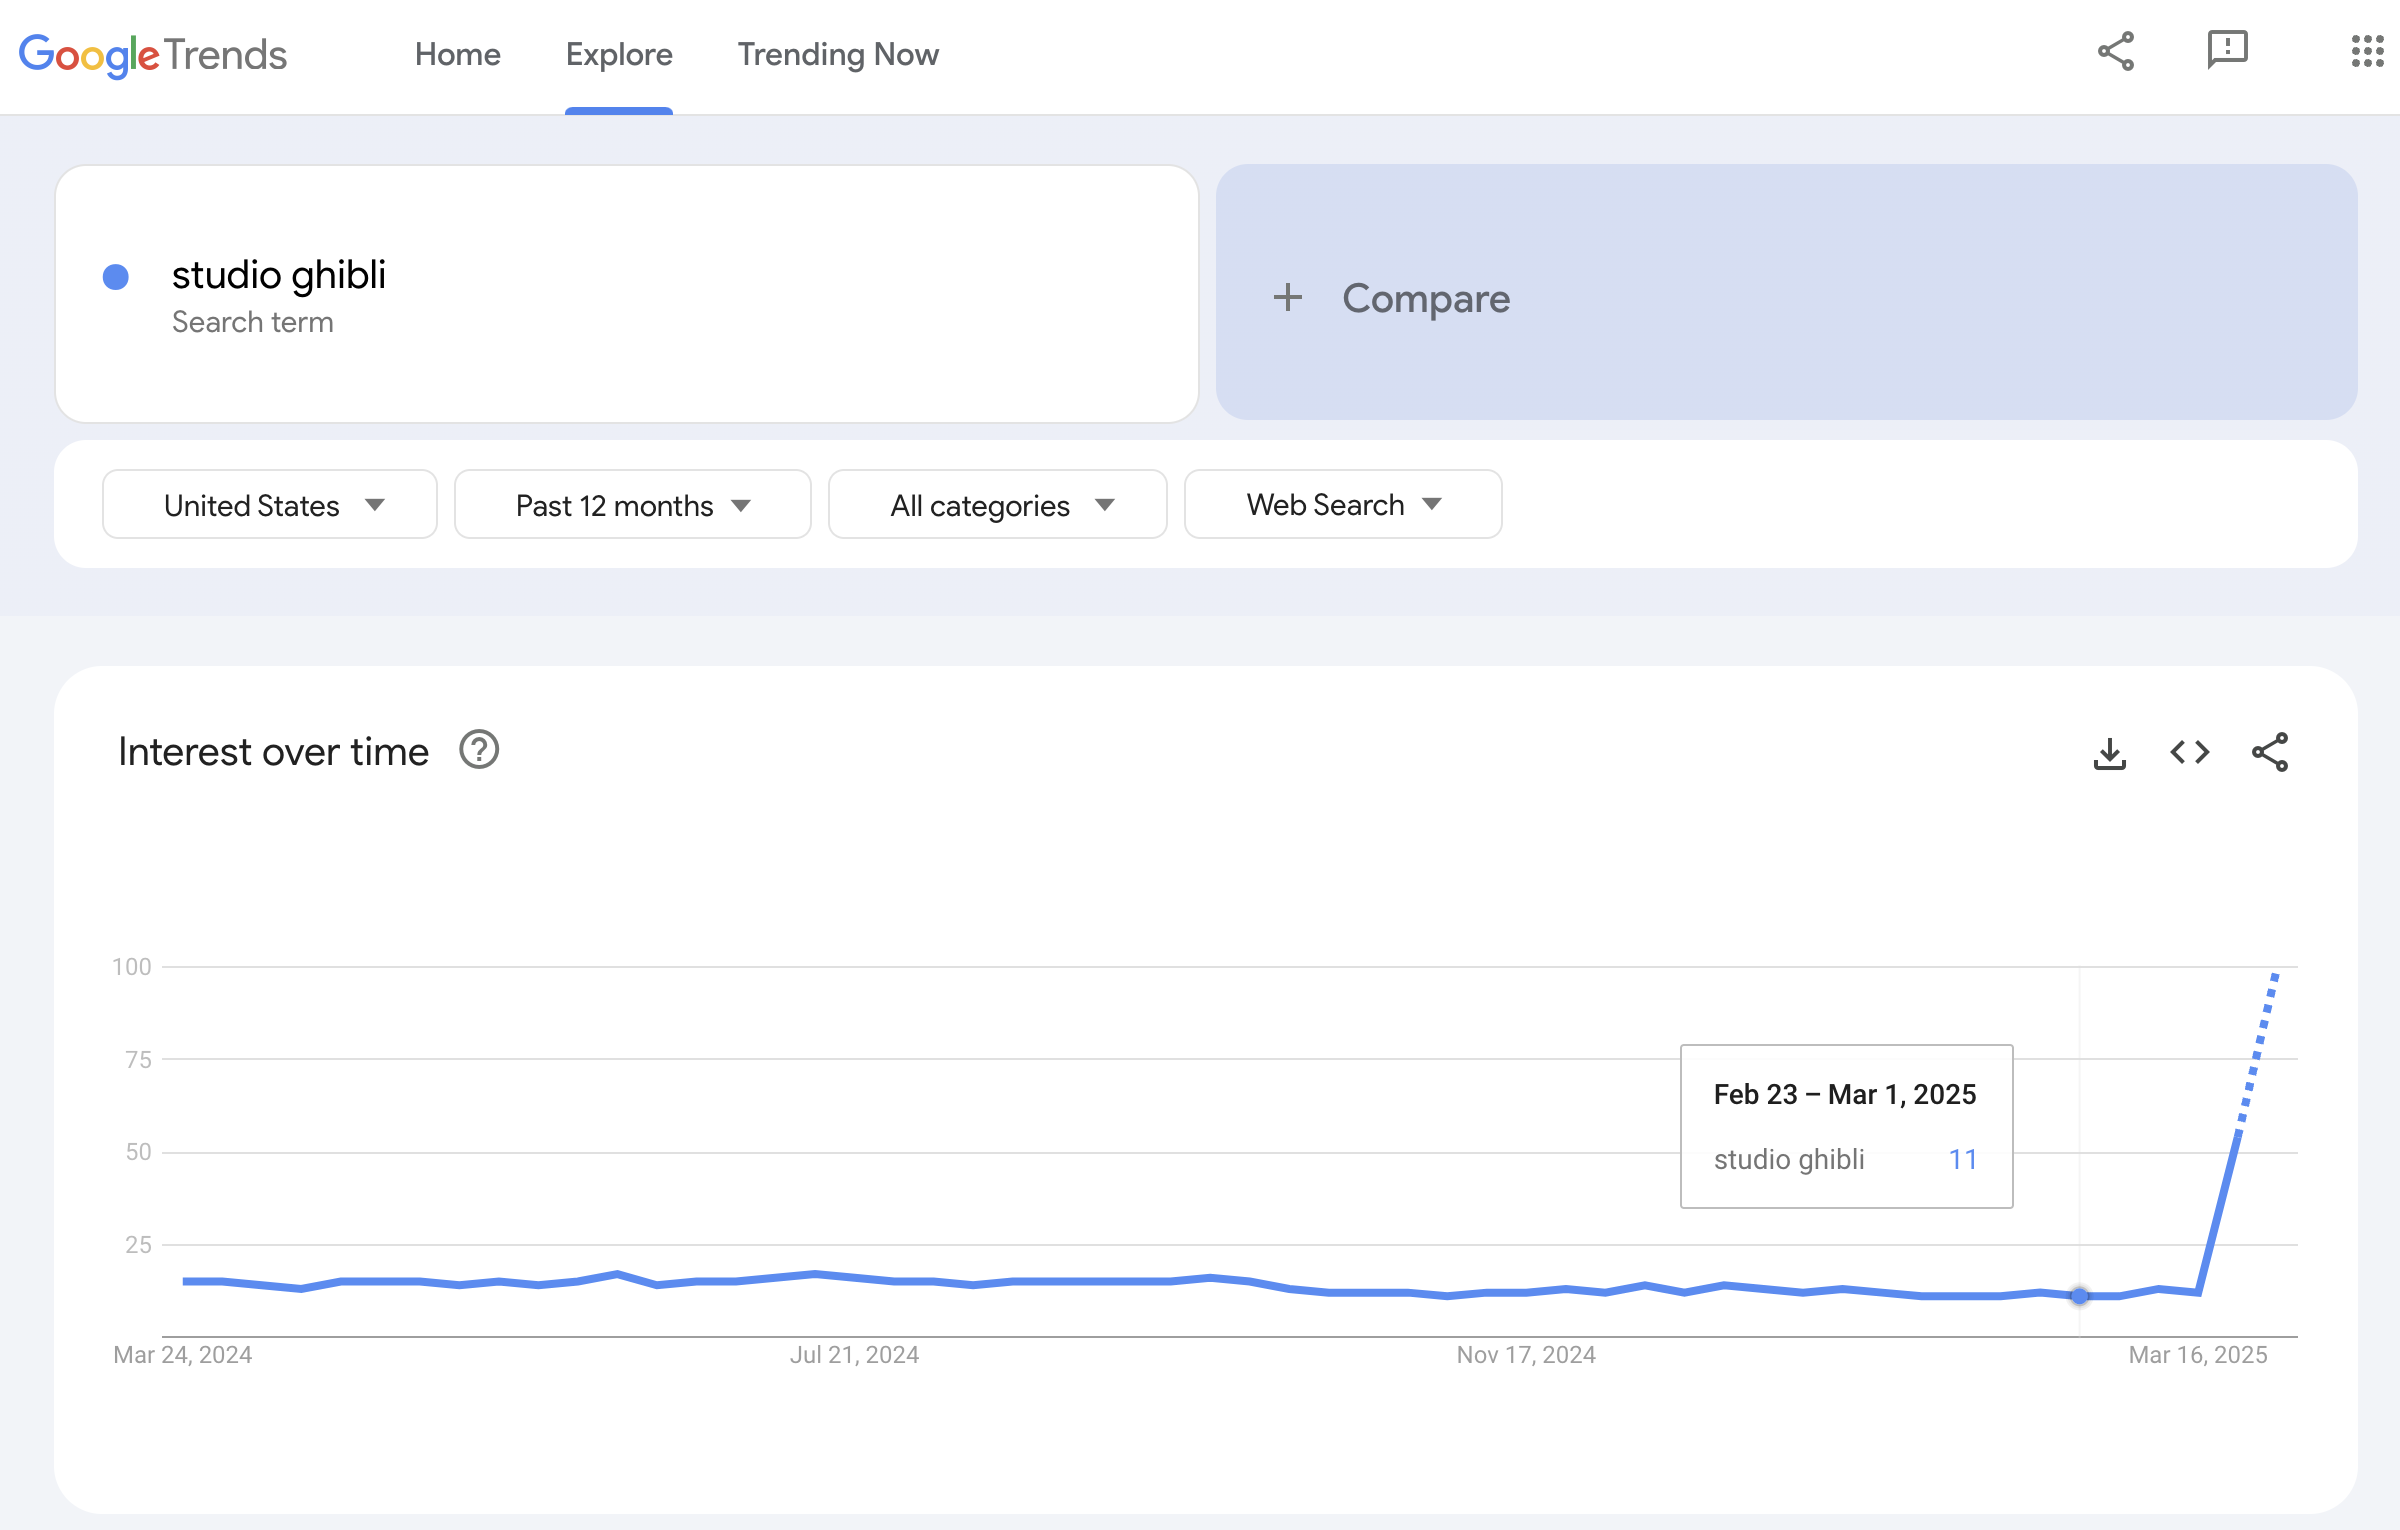The height and width of the screenshot is (1530, 2400).
Task: Open the Web Search type dropdown
Action: pyautogui.click(x=1342, y=505)
